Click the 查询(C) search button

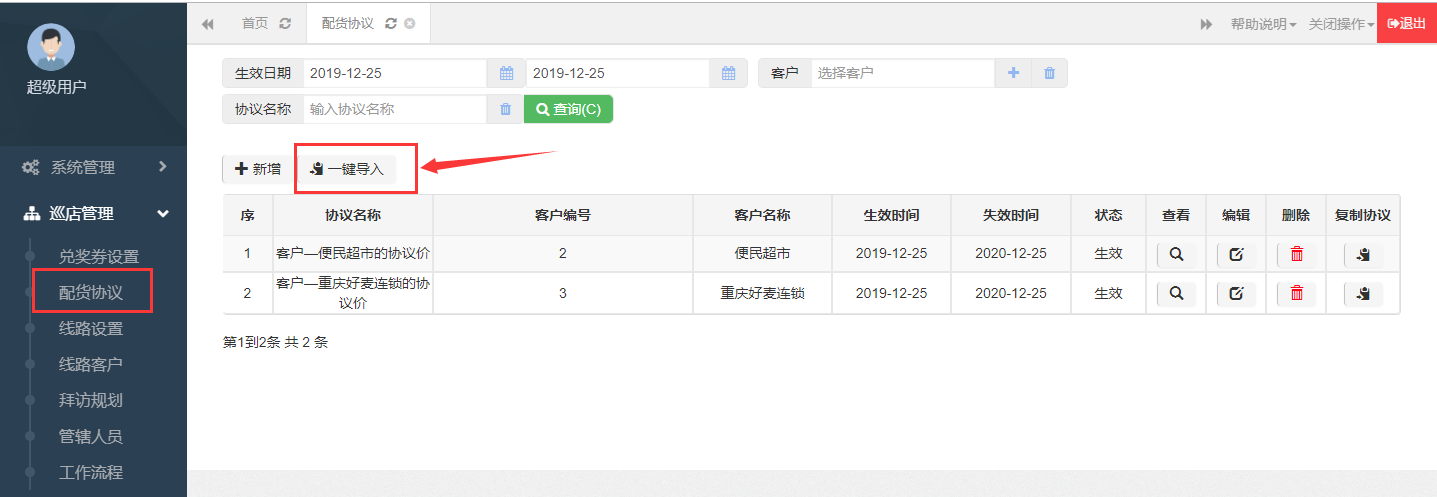[x=568, y=109]
